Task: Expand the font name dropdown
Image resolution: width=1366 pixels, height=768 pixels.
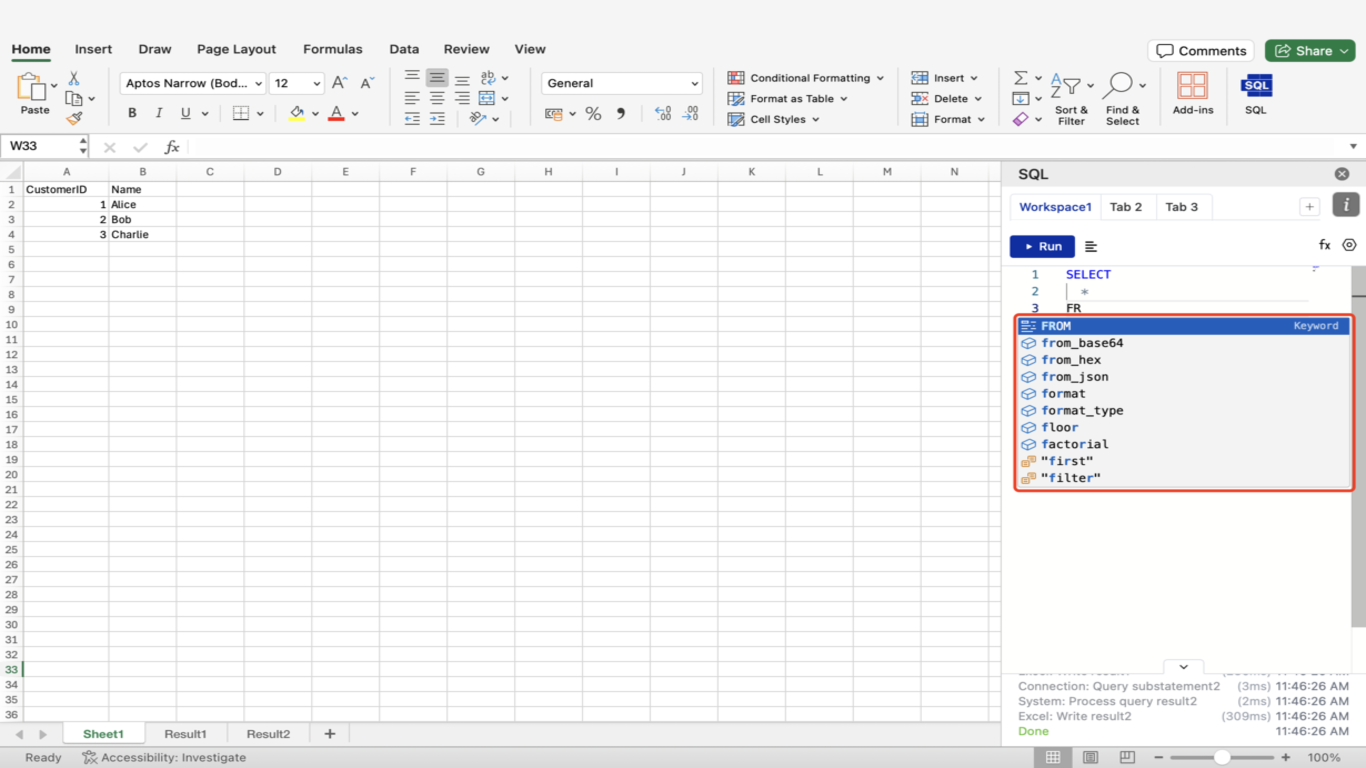Action: point(259,84)
